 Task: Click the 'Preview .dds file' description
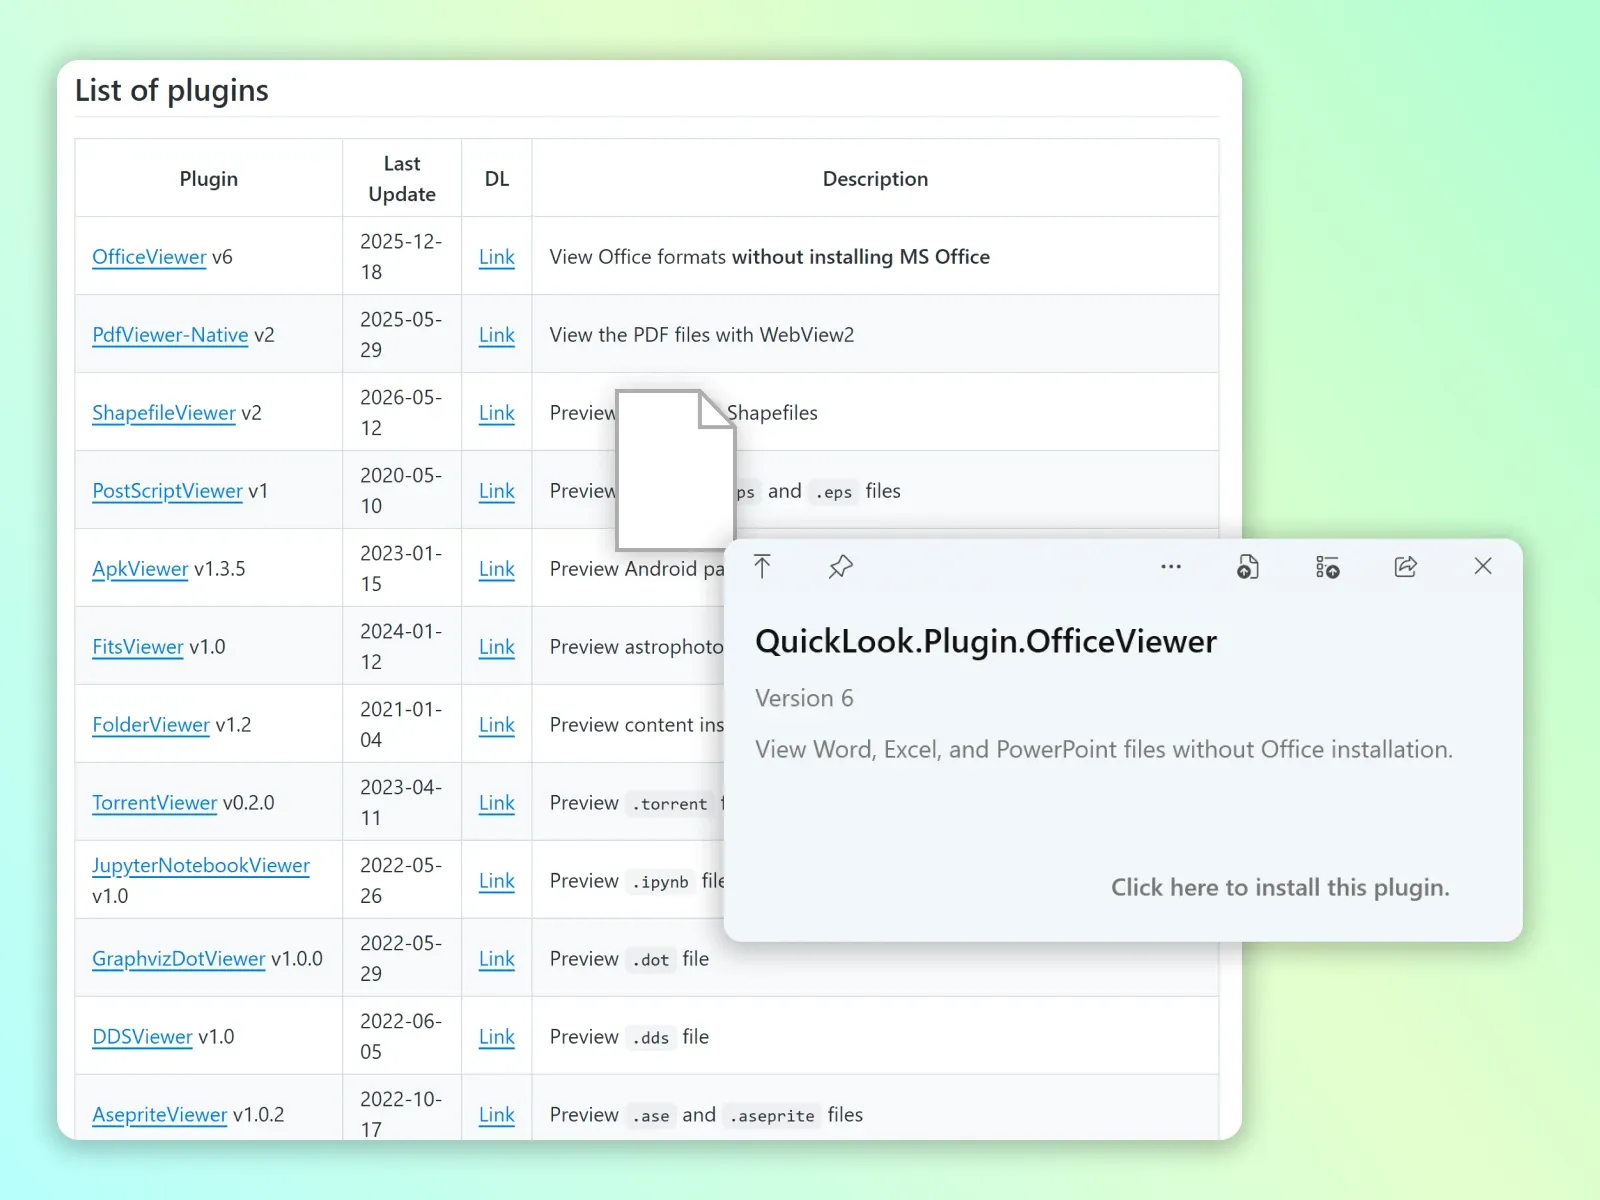pos(629,1037)
